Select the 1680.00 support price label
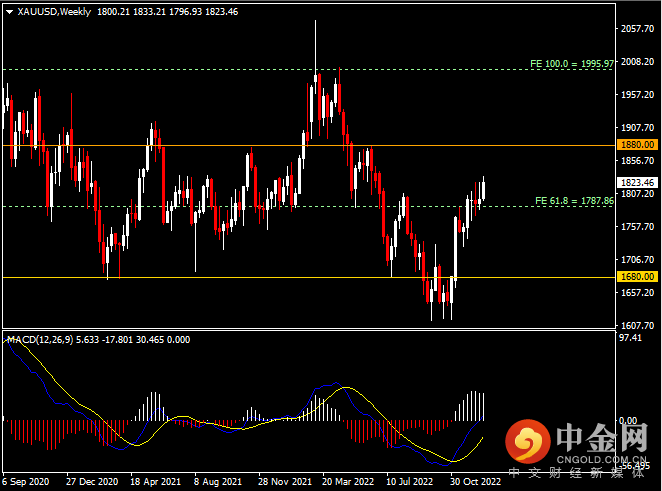 click(x=635, y=277)
